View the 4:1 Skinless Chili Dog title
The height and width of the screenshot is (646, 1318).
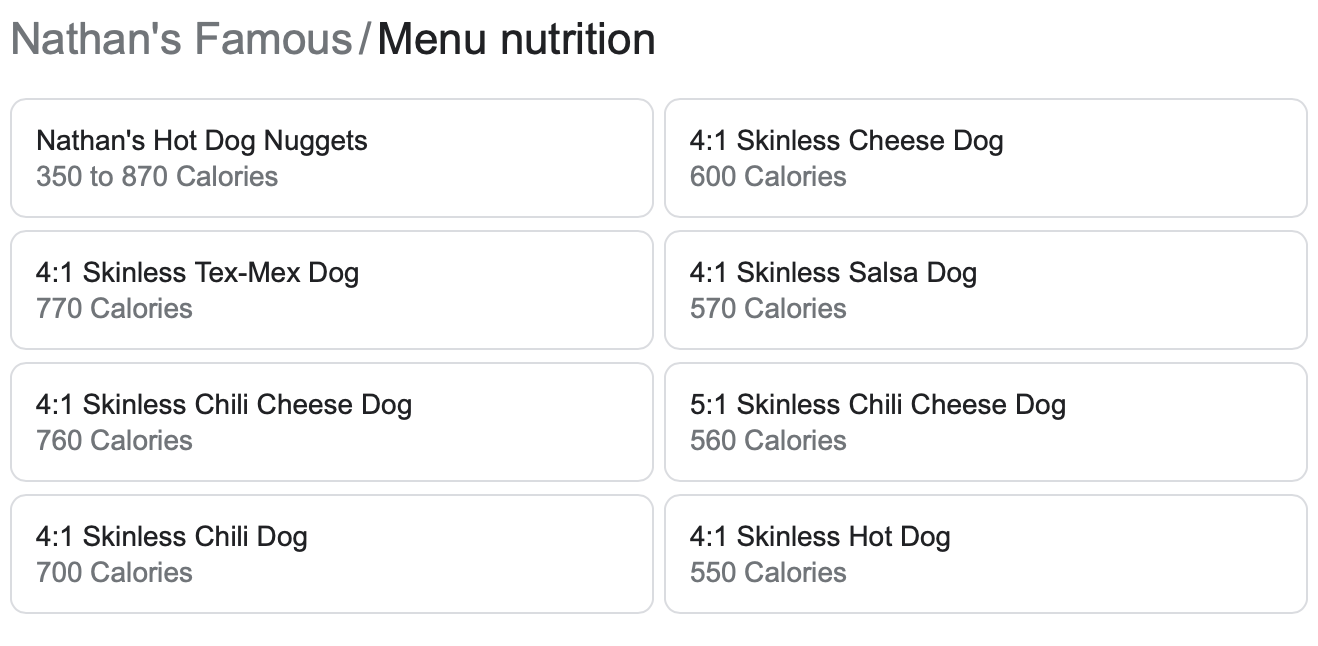(x=171, y=537)
